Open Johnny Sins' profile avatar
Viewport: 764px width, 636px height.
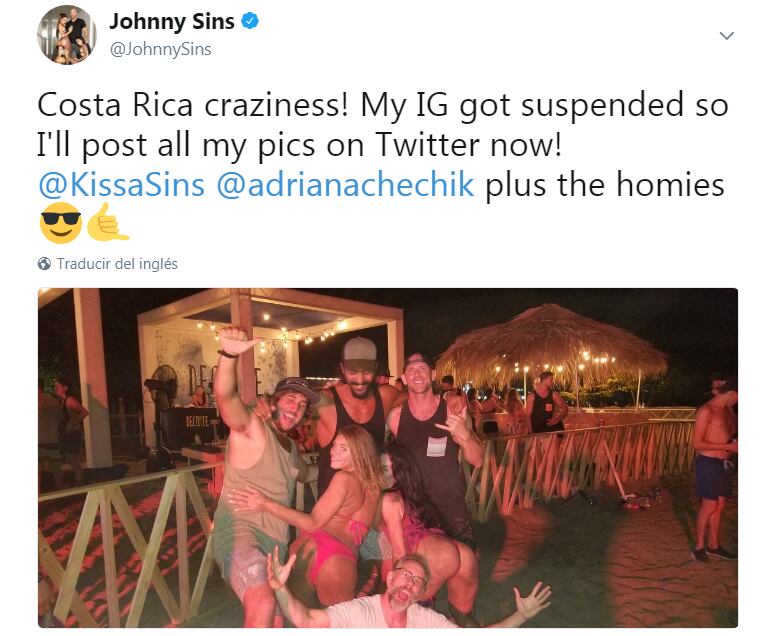tap(67, 35)
